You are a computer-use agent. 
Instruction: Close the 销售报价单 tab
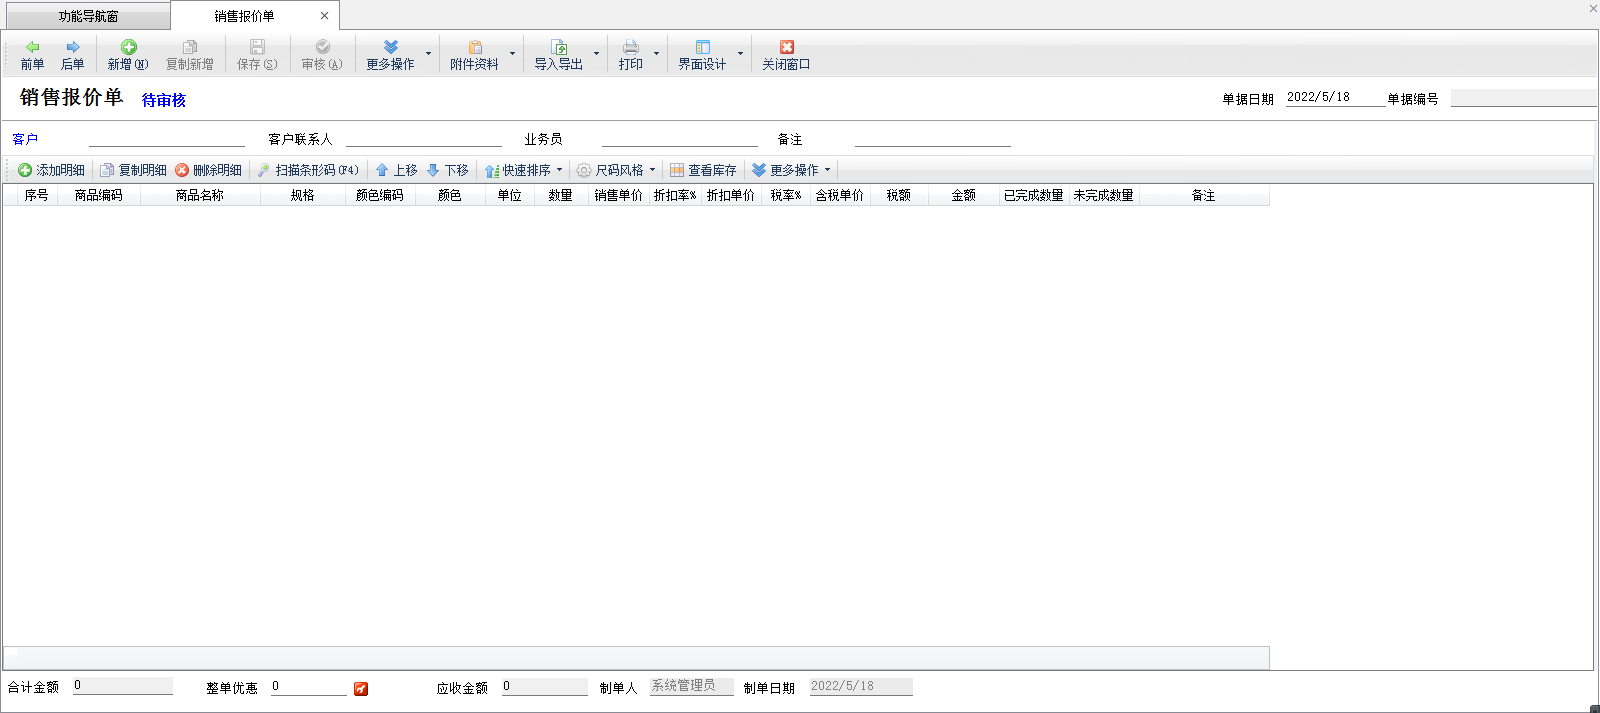click(x=324, y=16)
